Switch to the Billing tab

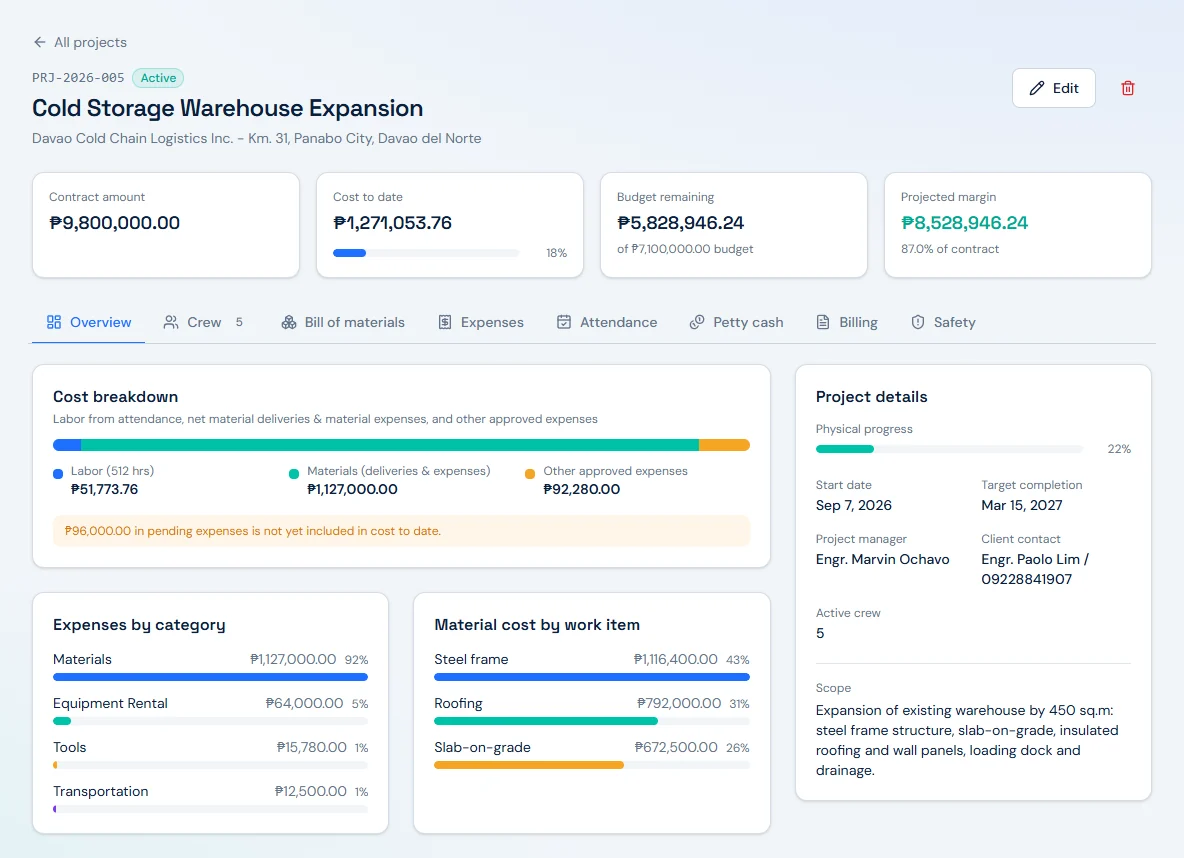tap(846, 323)
